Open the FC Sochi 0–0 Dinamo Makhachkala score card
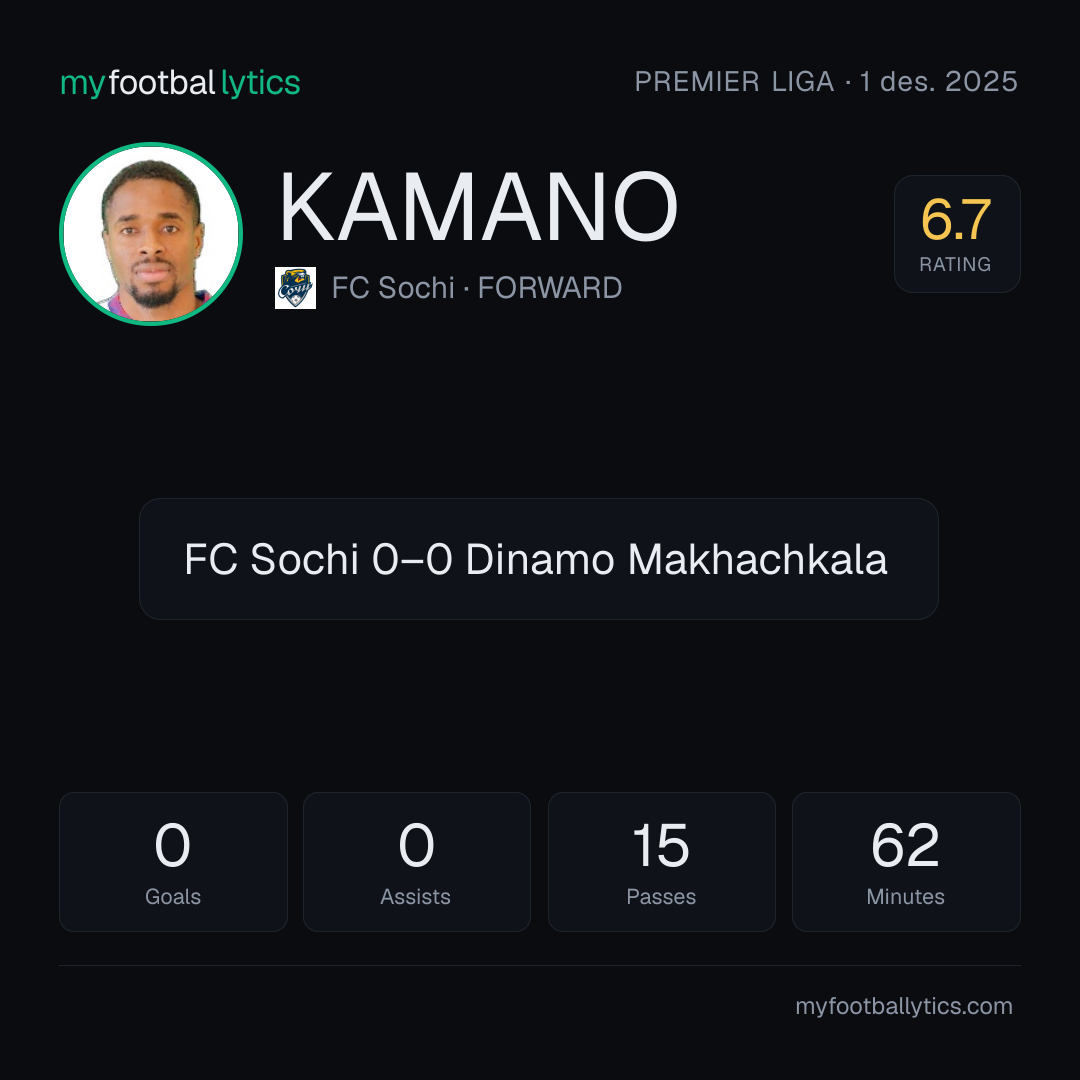This screenshot has width=1080, height=1080. [539, 559]
